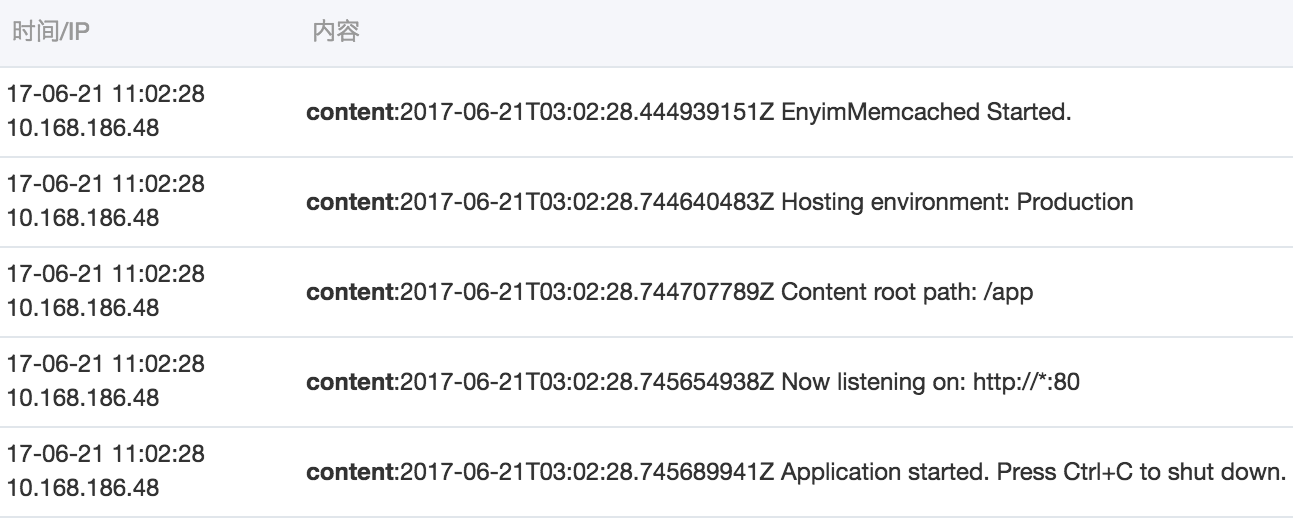Click the 2017-06-21T03:02:28.745654938Z timestamp text
This screenshot has width=1293, height=518.
pyautogui.click(x=587, y=382)
